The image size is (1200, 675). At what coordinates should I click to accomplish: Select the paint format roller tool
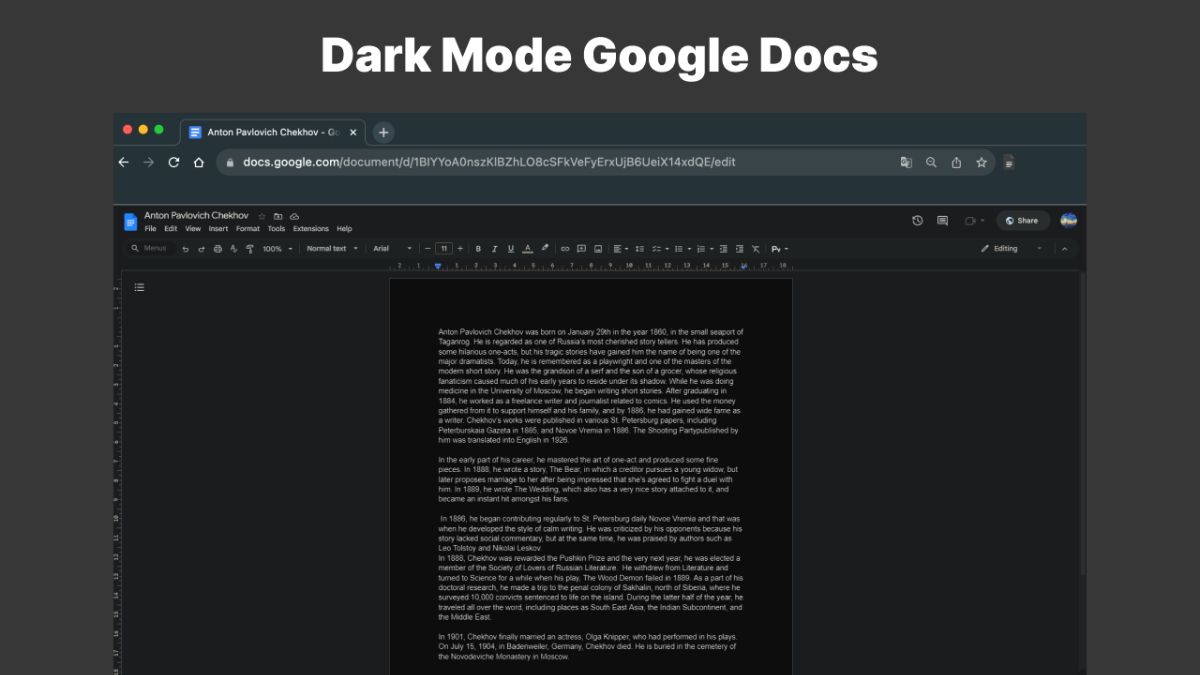(250, 249)
